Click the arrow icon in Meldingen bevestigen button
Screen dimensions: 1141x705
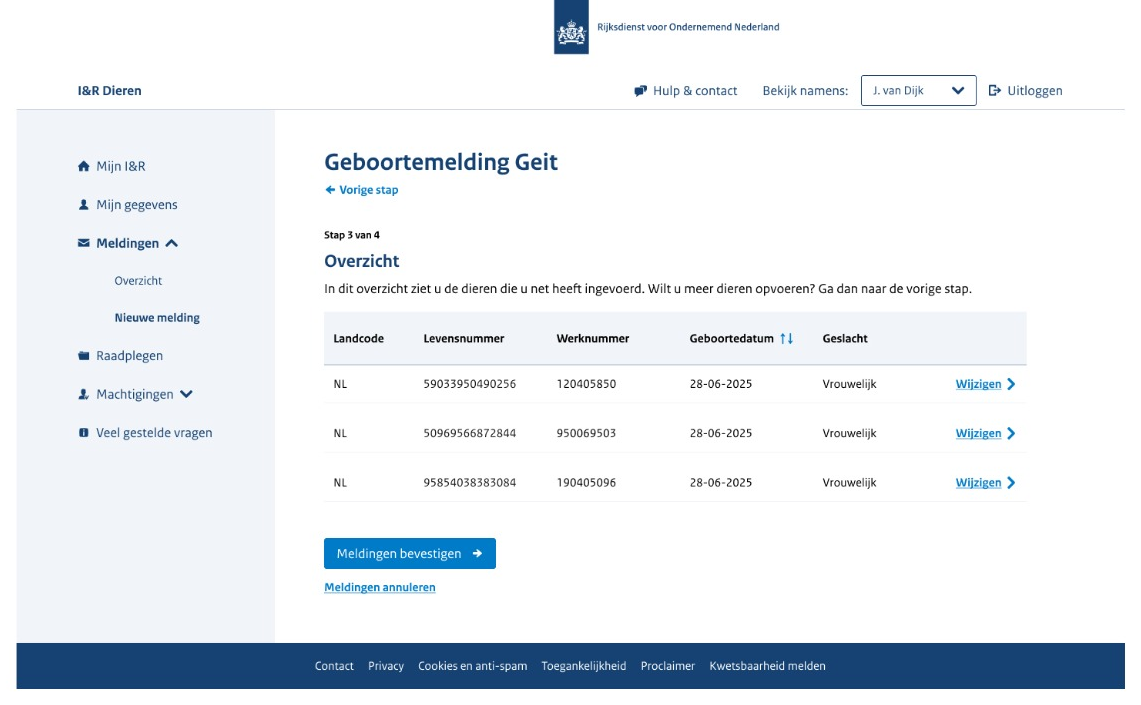[477, 554]
